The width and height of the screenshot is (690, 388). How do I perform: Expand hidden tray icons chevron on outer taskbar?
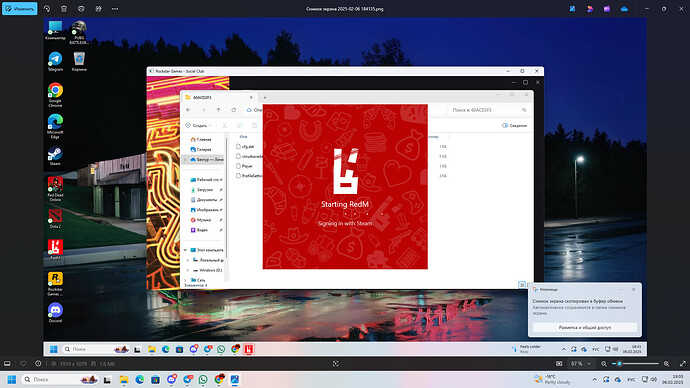pyautogui.click(x=595, y=379)
